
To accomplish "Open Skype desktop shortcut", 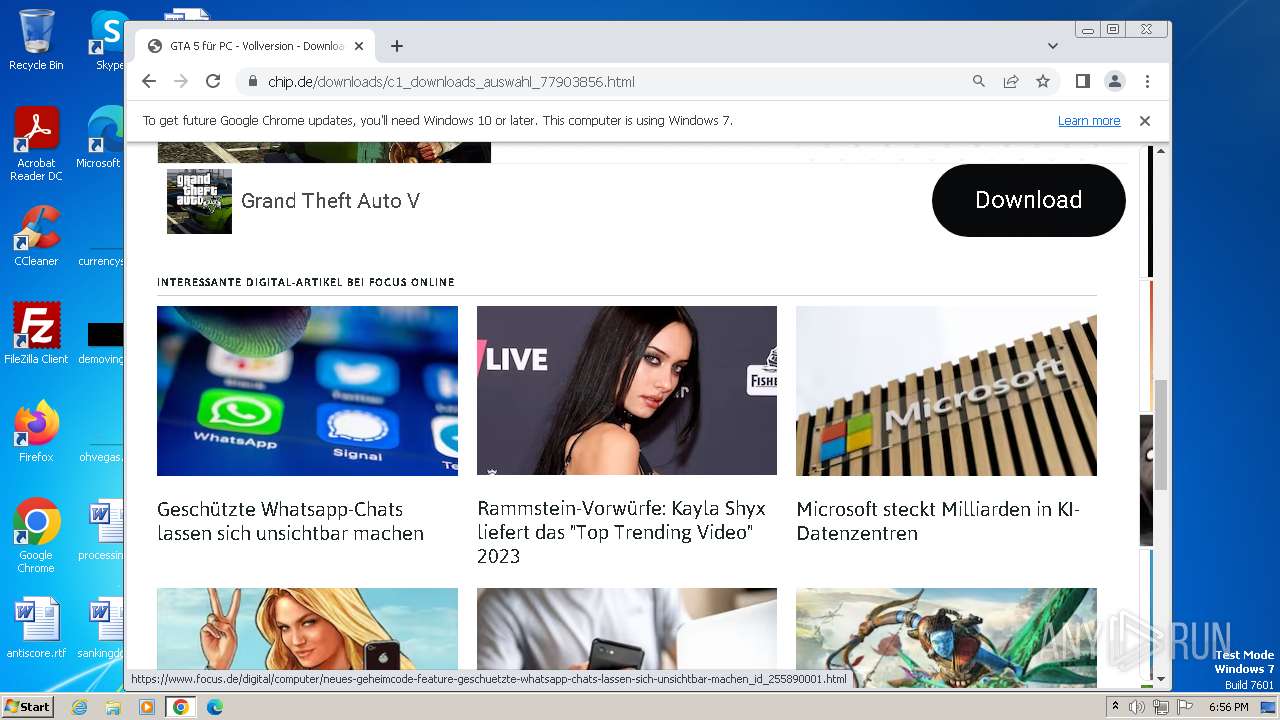I will click(109, 40).
